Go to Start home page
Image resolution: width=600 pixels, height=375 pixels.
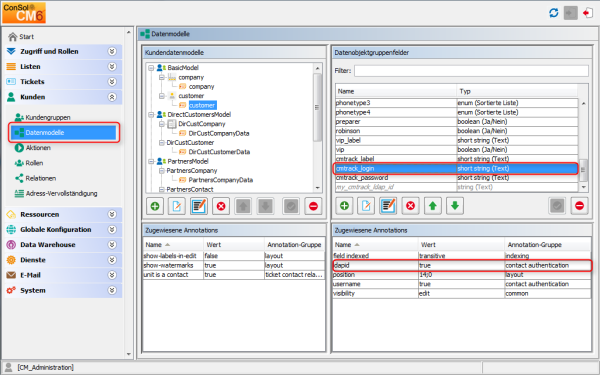pyautogui.click(x=21, y=37)
